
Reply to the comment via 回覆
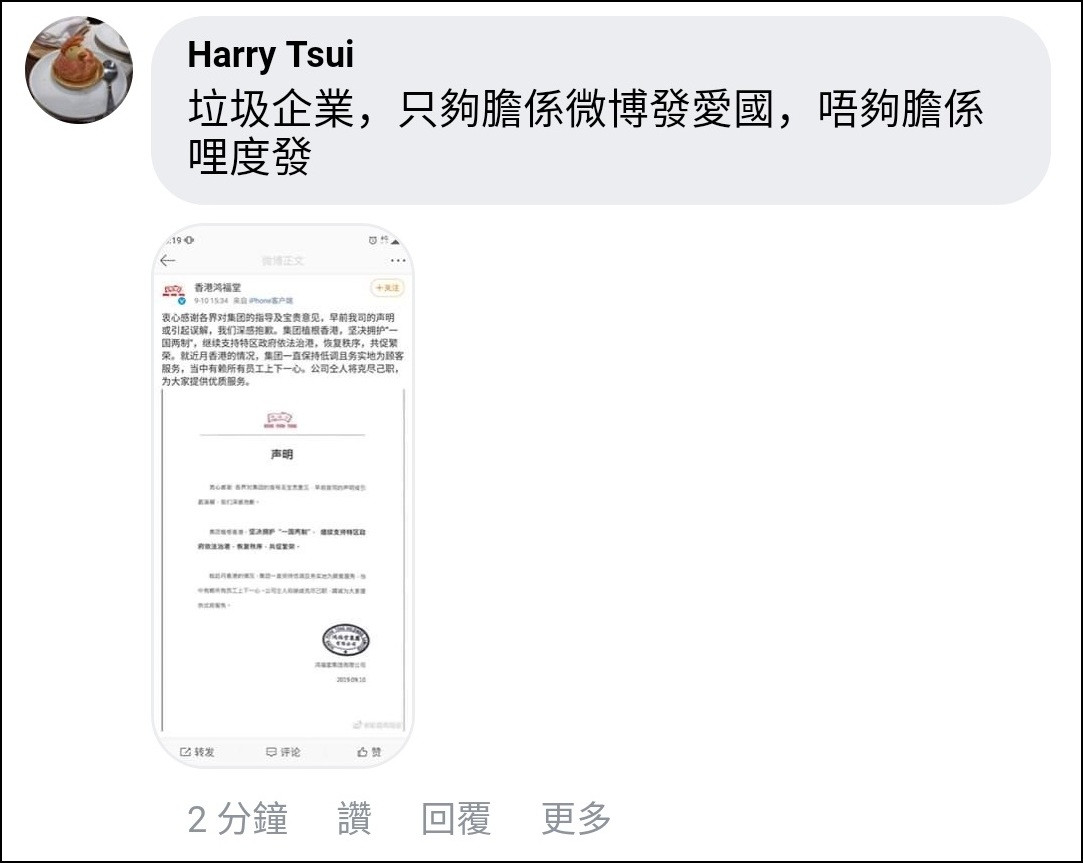[456, 818]
